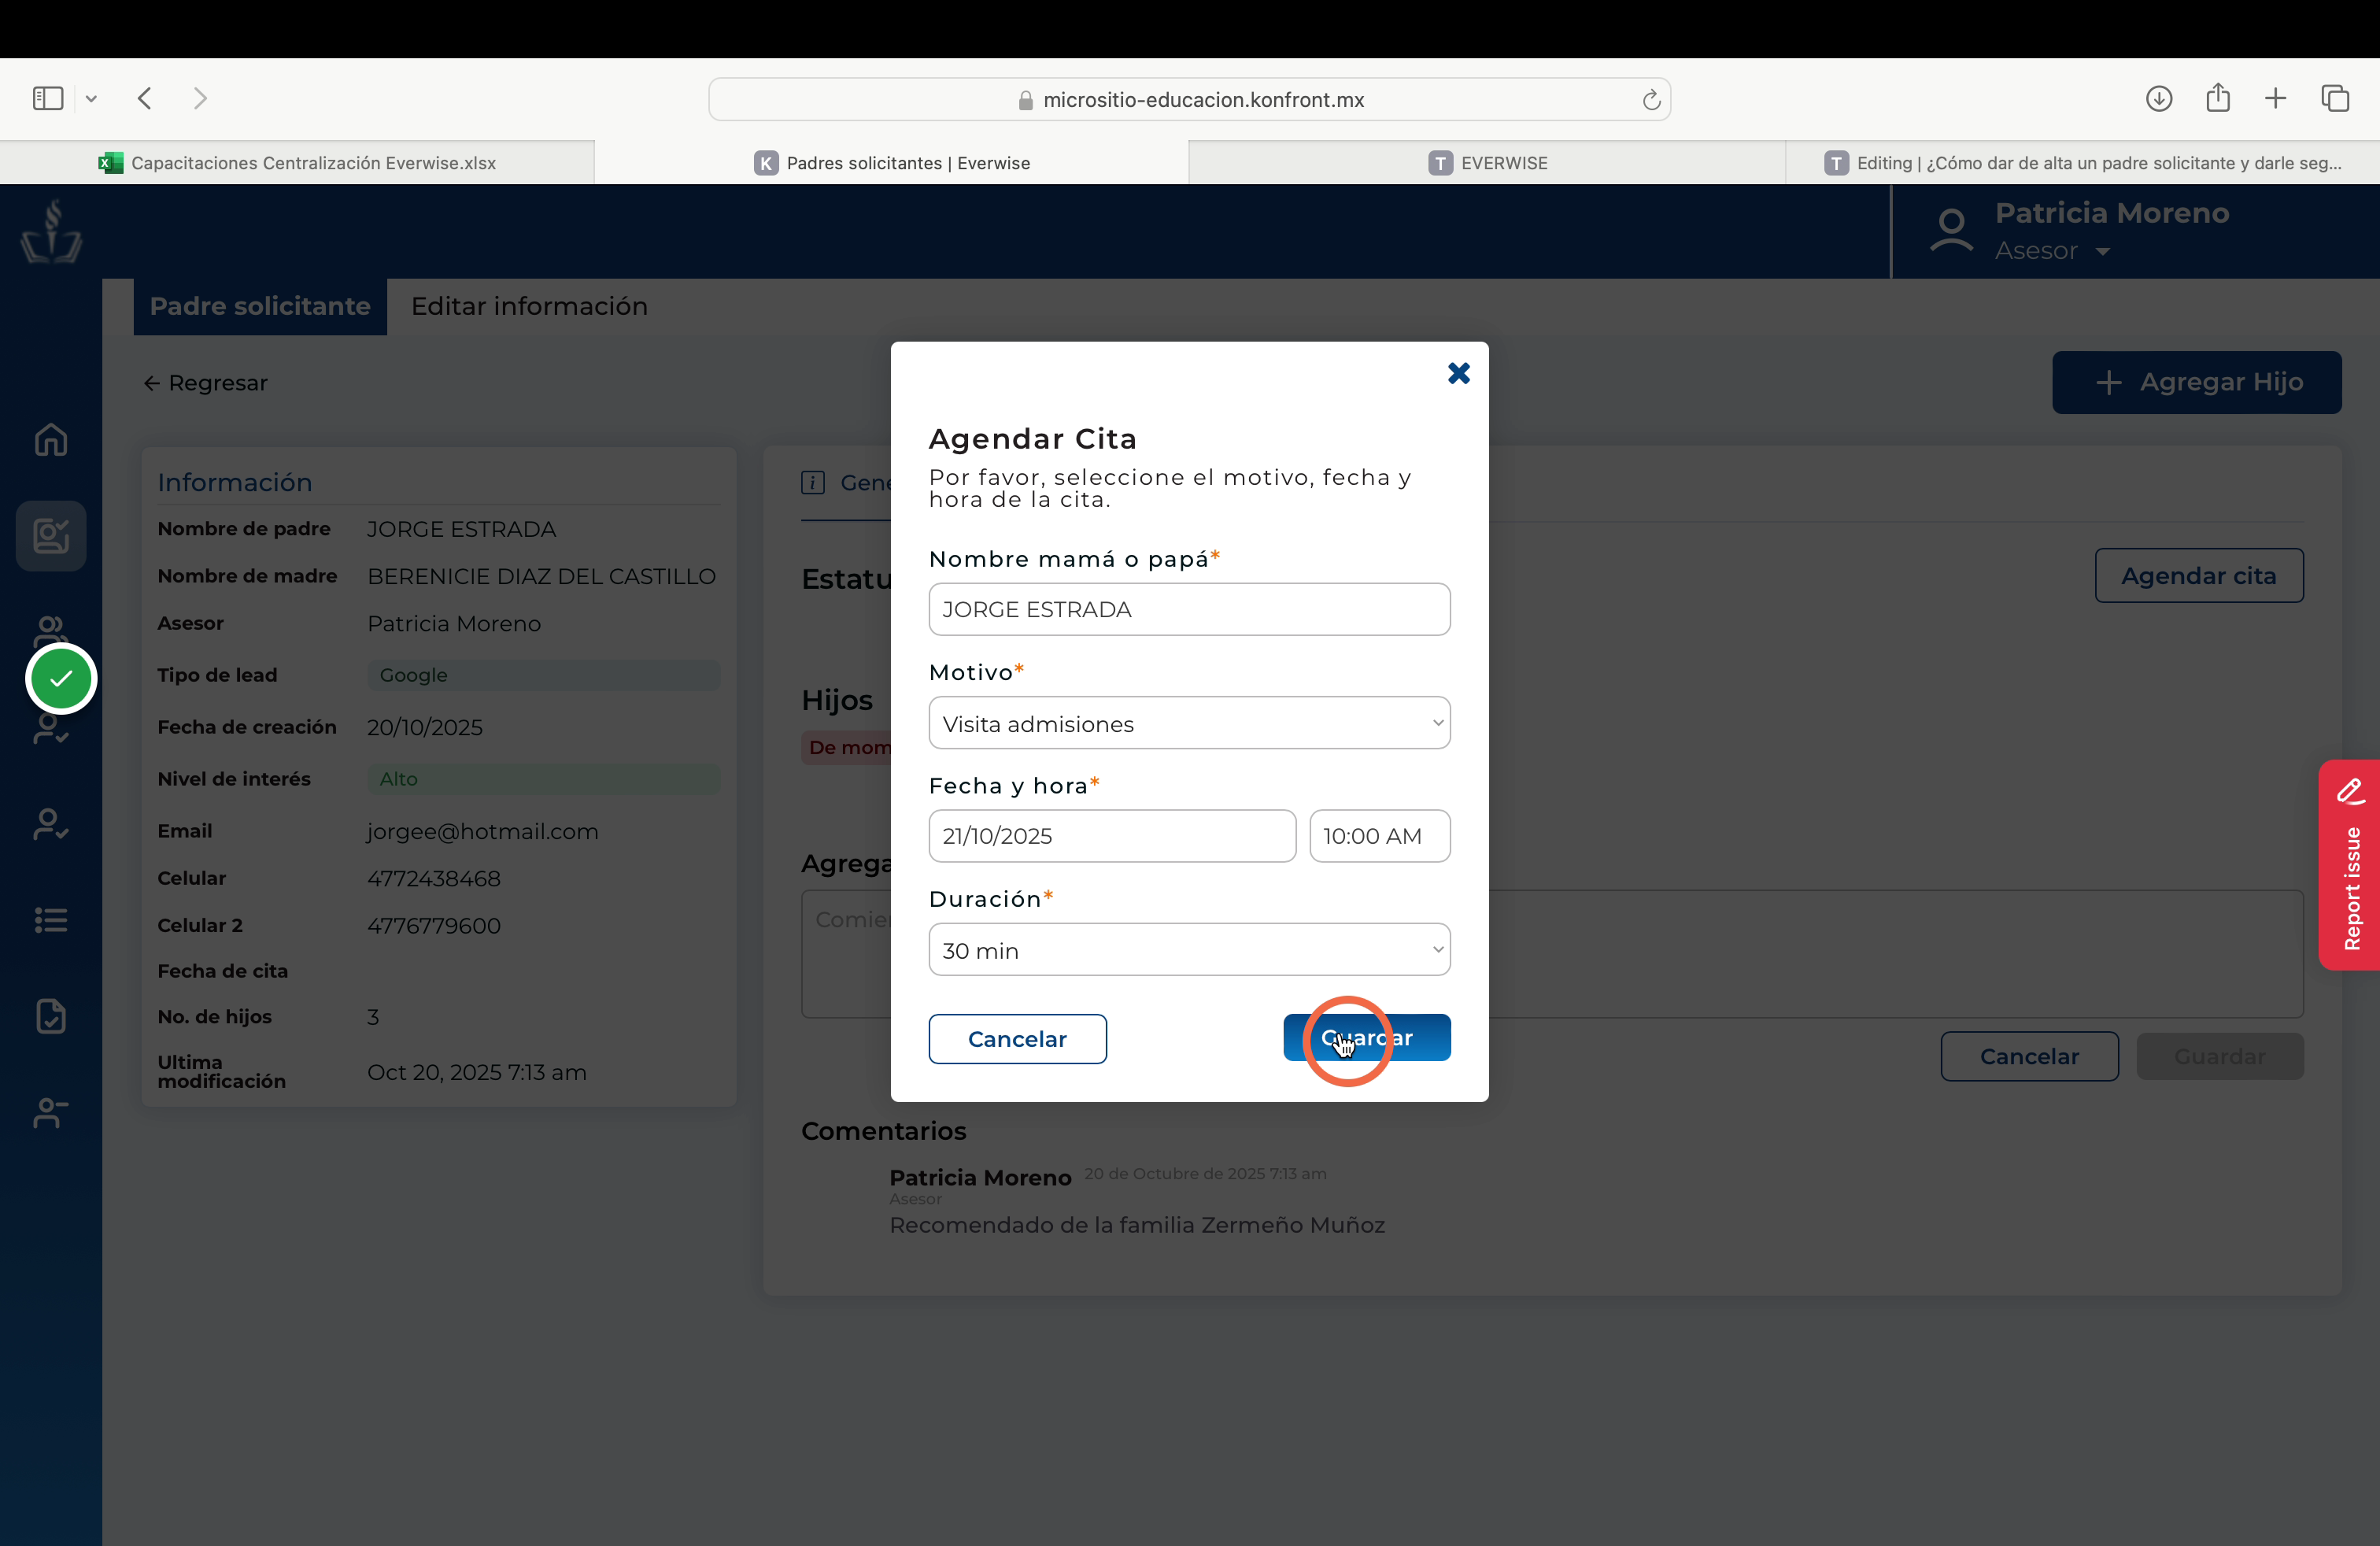Click the address bar micrositio-educacion.konfront.mx
2380x1546 pixels.
point(1189,99)
